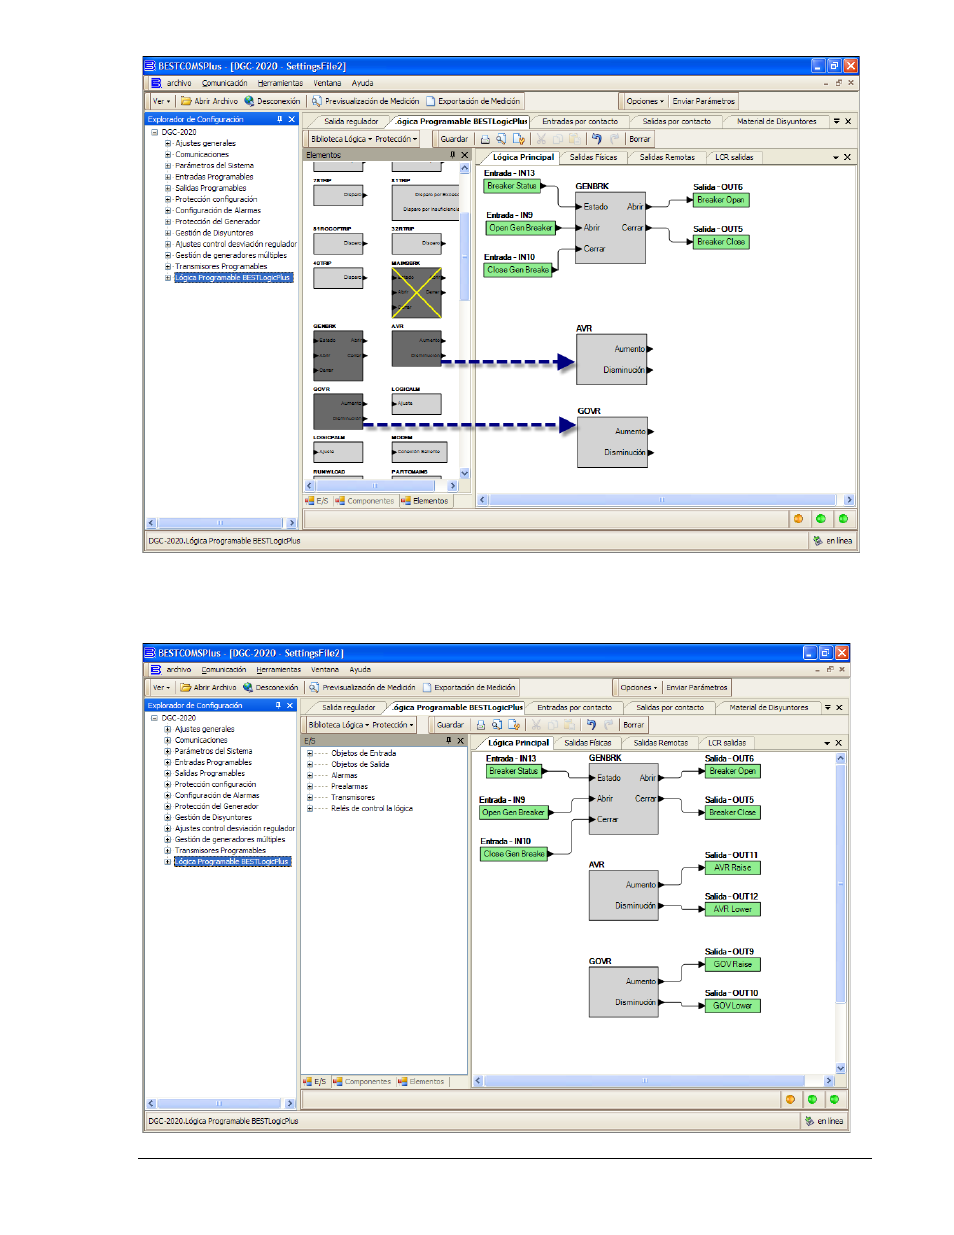The image size is (954, 1235).
Task: Collapse the DGC-2020 root node in the upper window
Action: tap(155, 132)
